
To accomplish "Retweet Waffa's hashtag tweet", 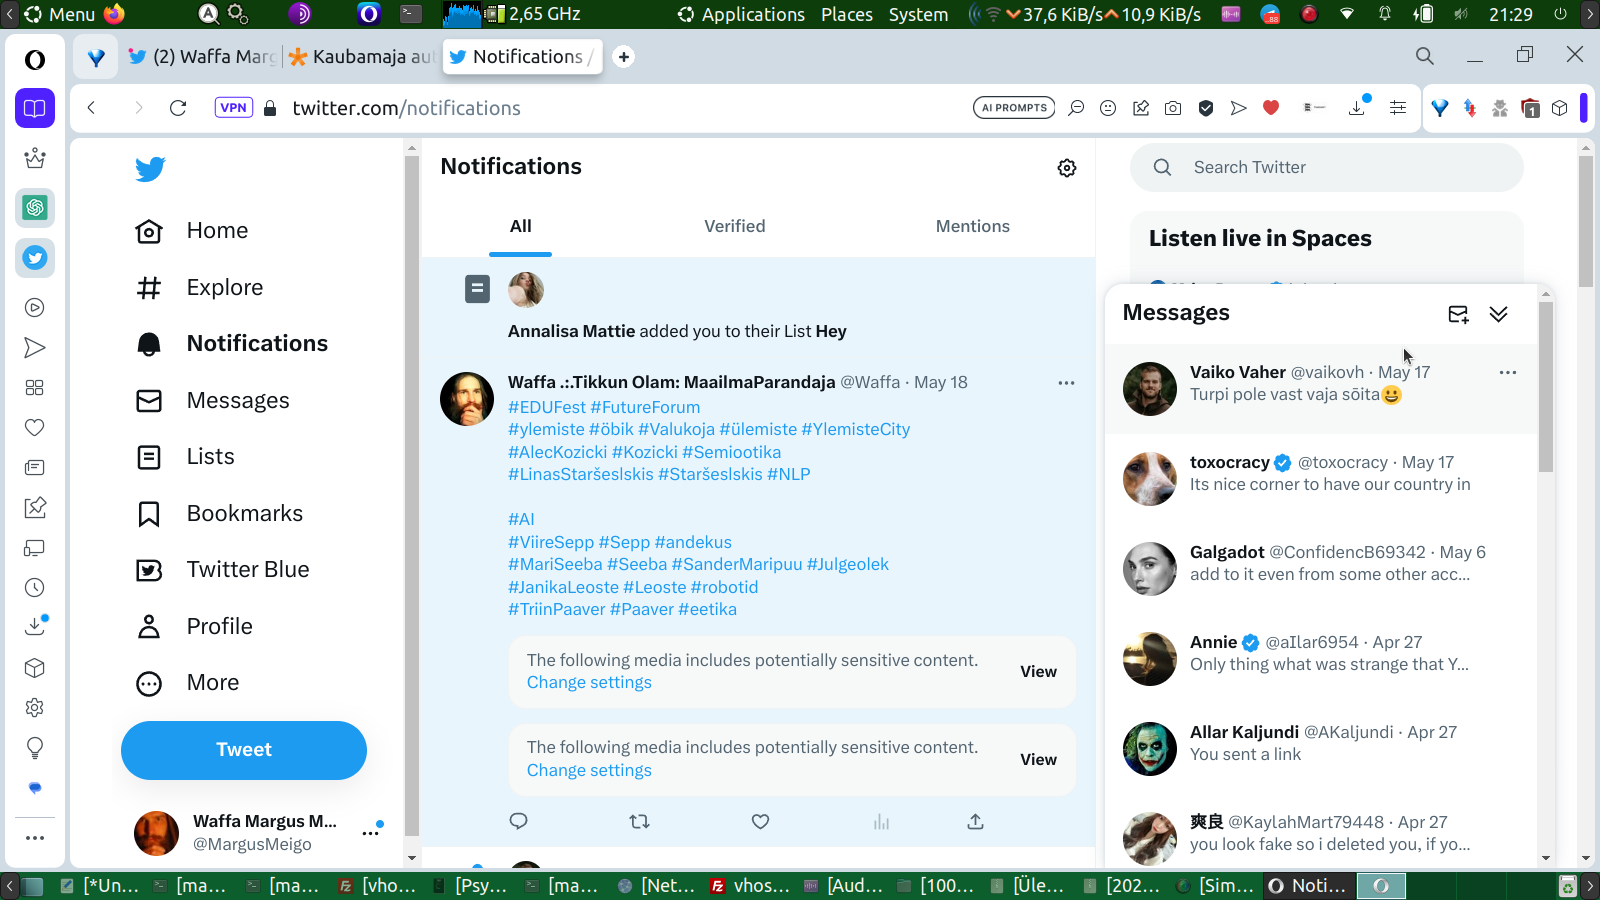I will tap(639, 821).
